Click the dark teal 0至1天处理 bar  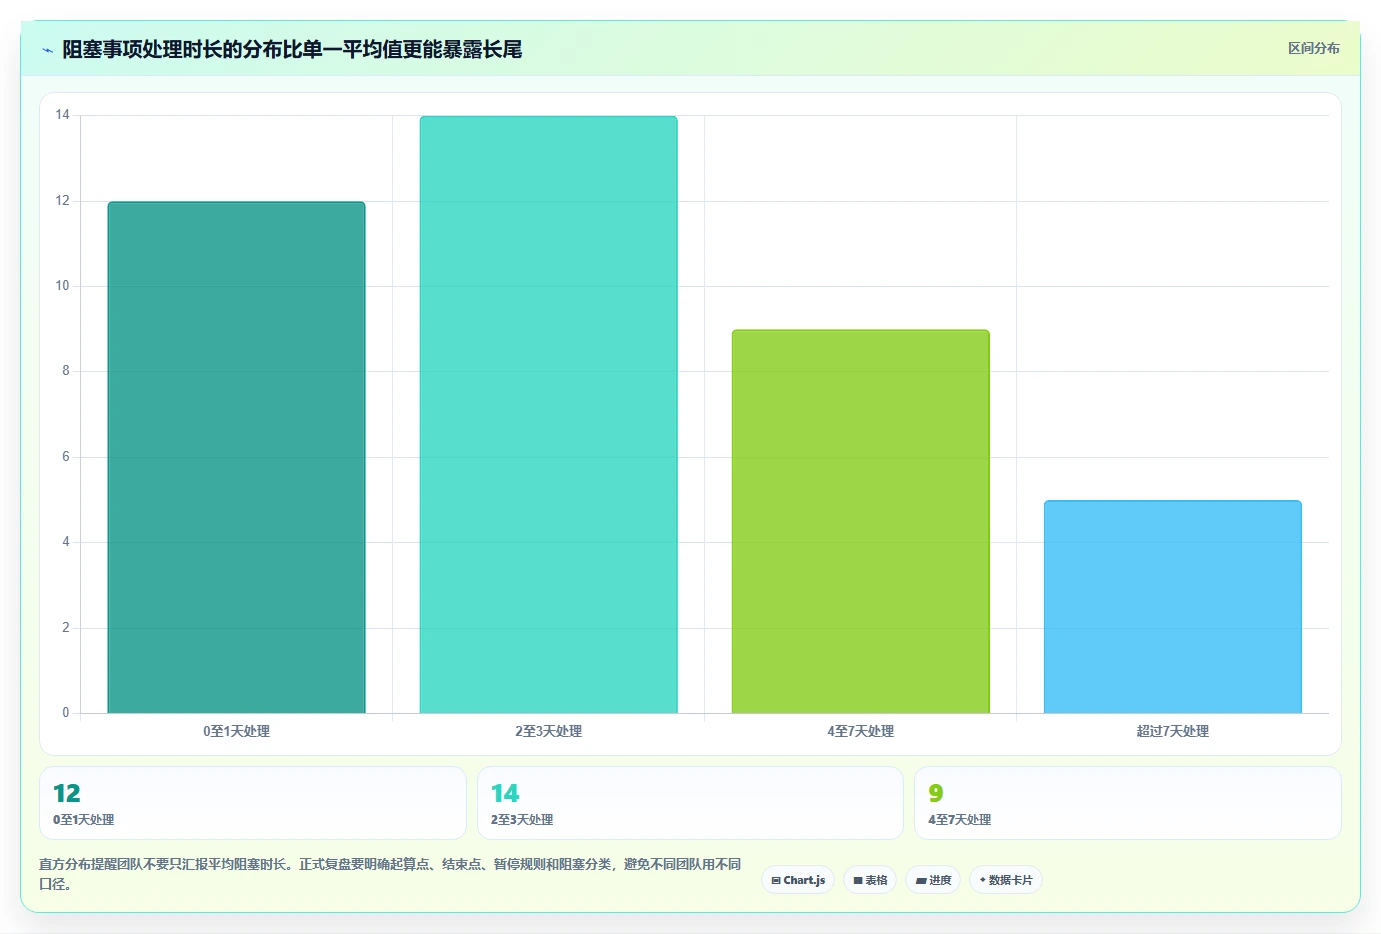236,457
